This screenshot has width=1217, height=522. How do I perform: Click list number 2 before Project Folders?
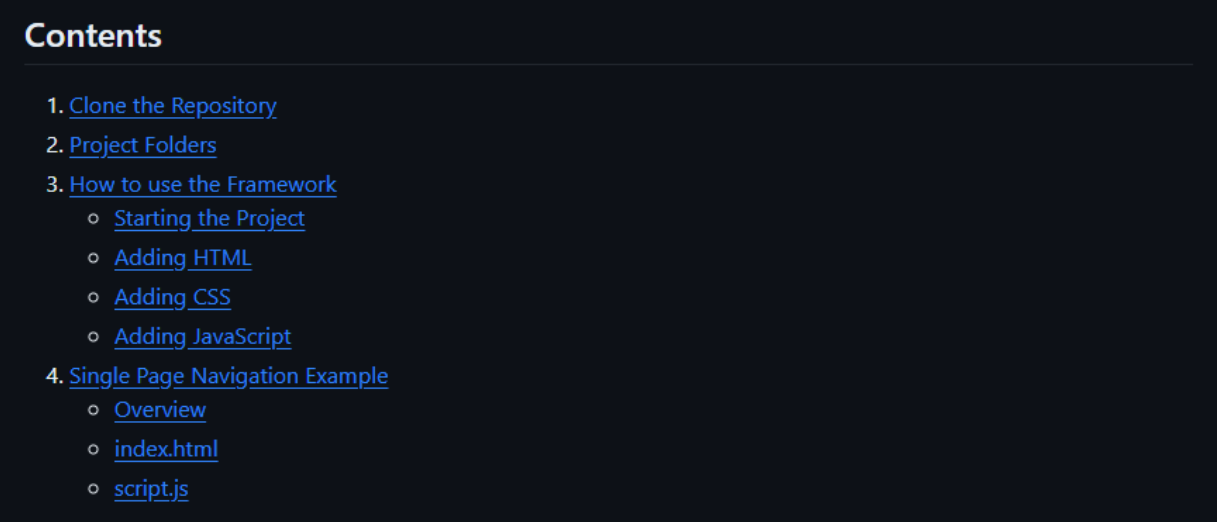point(55,145)
